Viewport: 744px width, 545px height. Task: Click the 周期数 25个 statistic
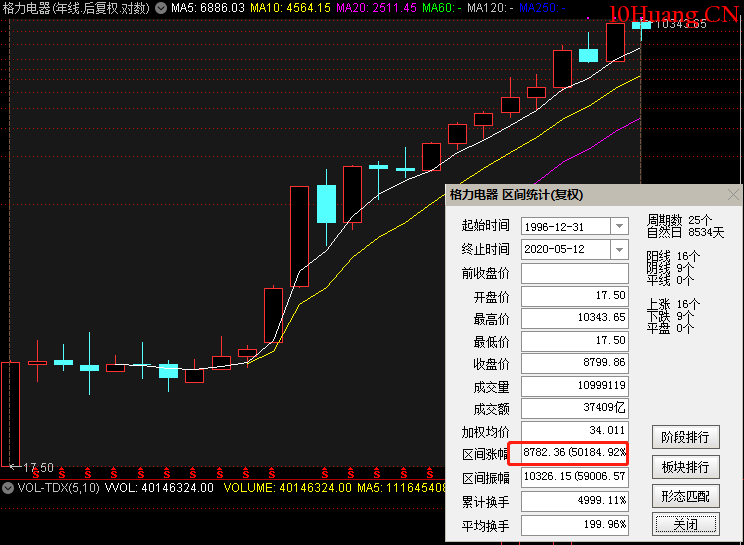679,220
